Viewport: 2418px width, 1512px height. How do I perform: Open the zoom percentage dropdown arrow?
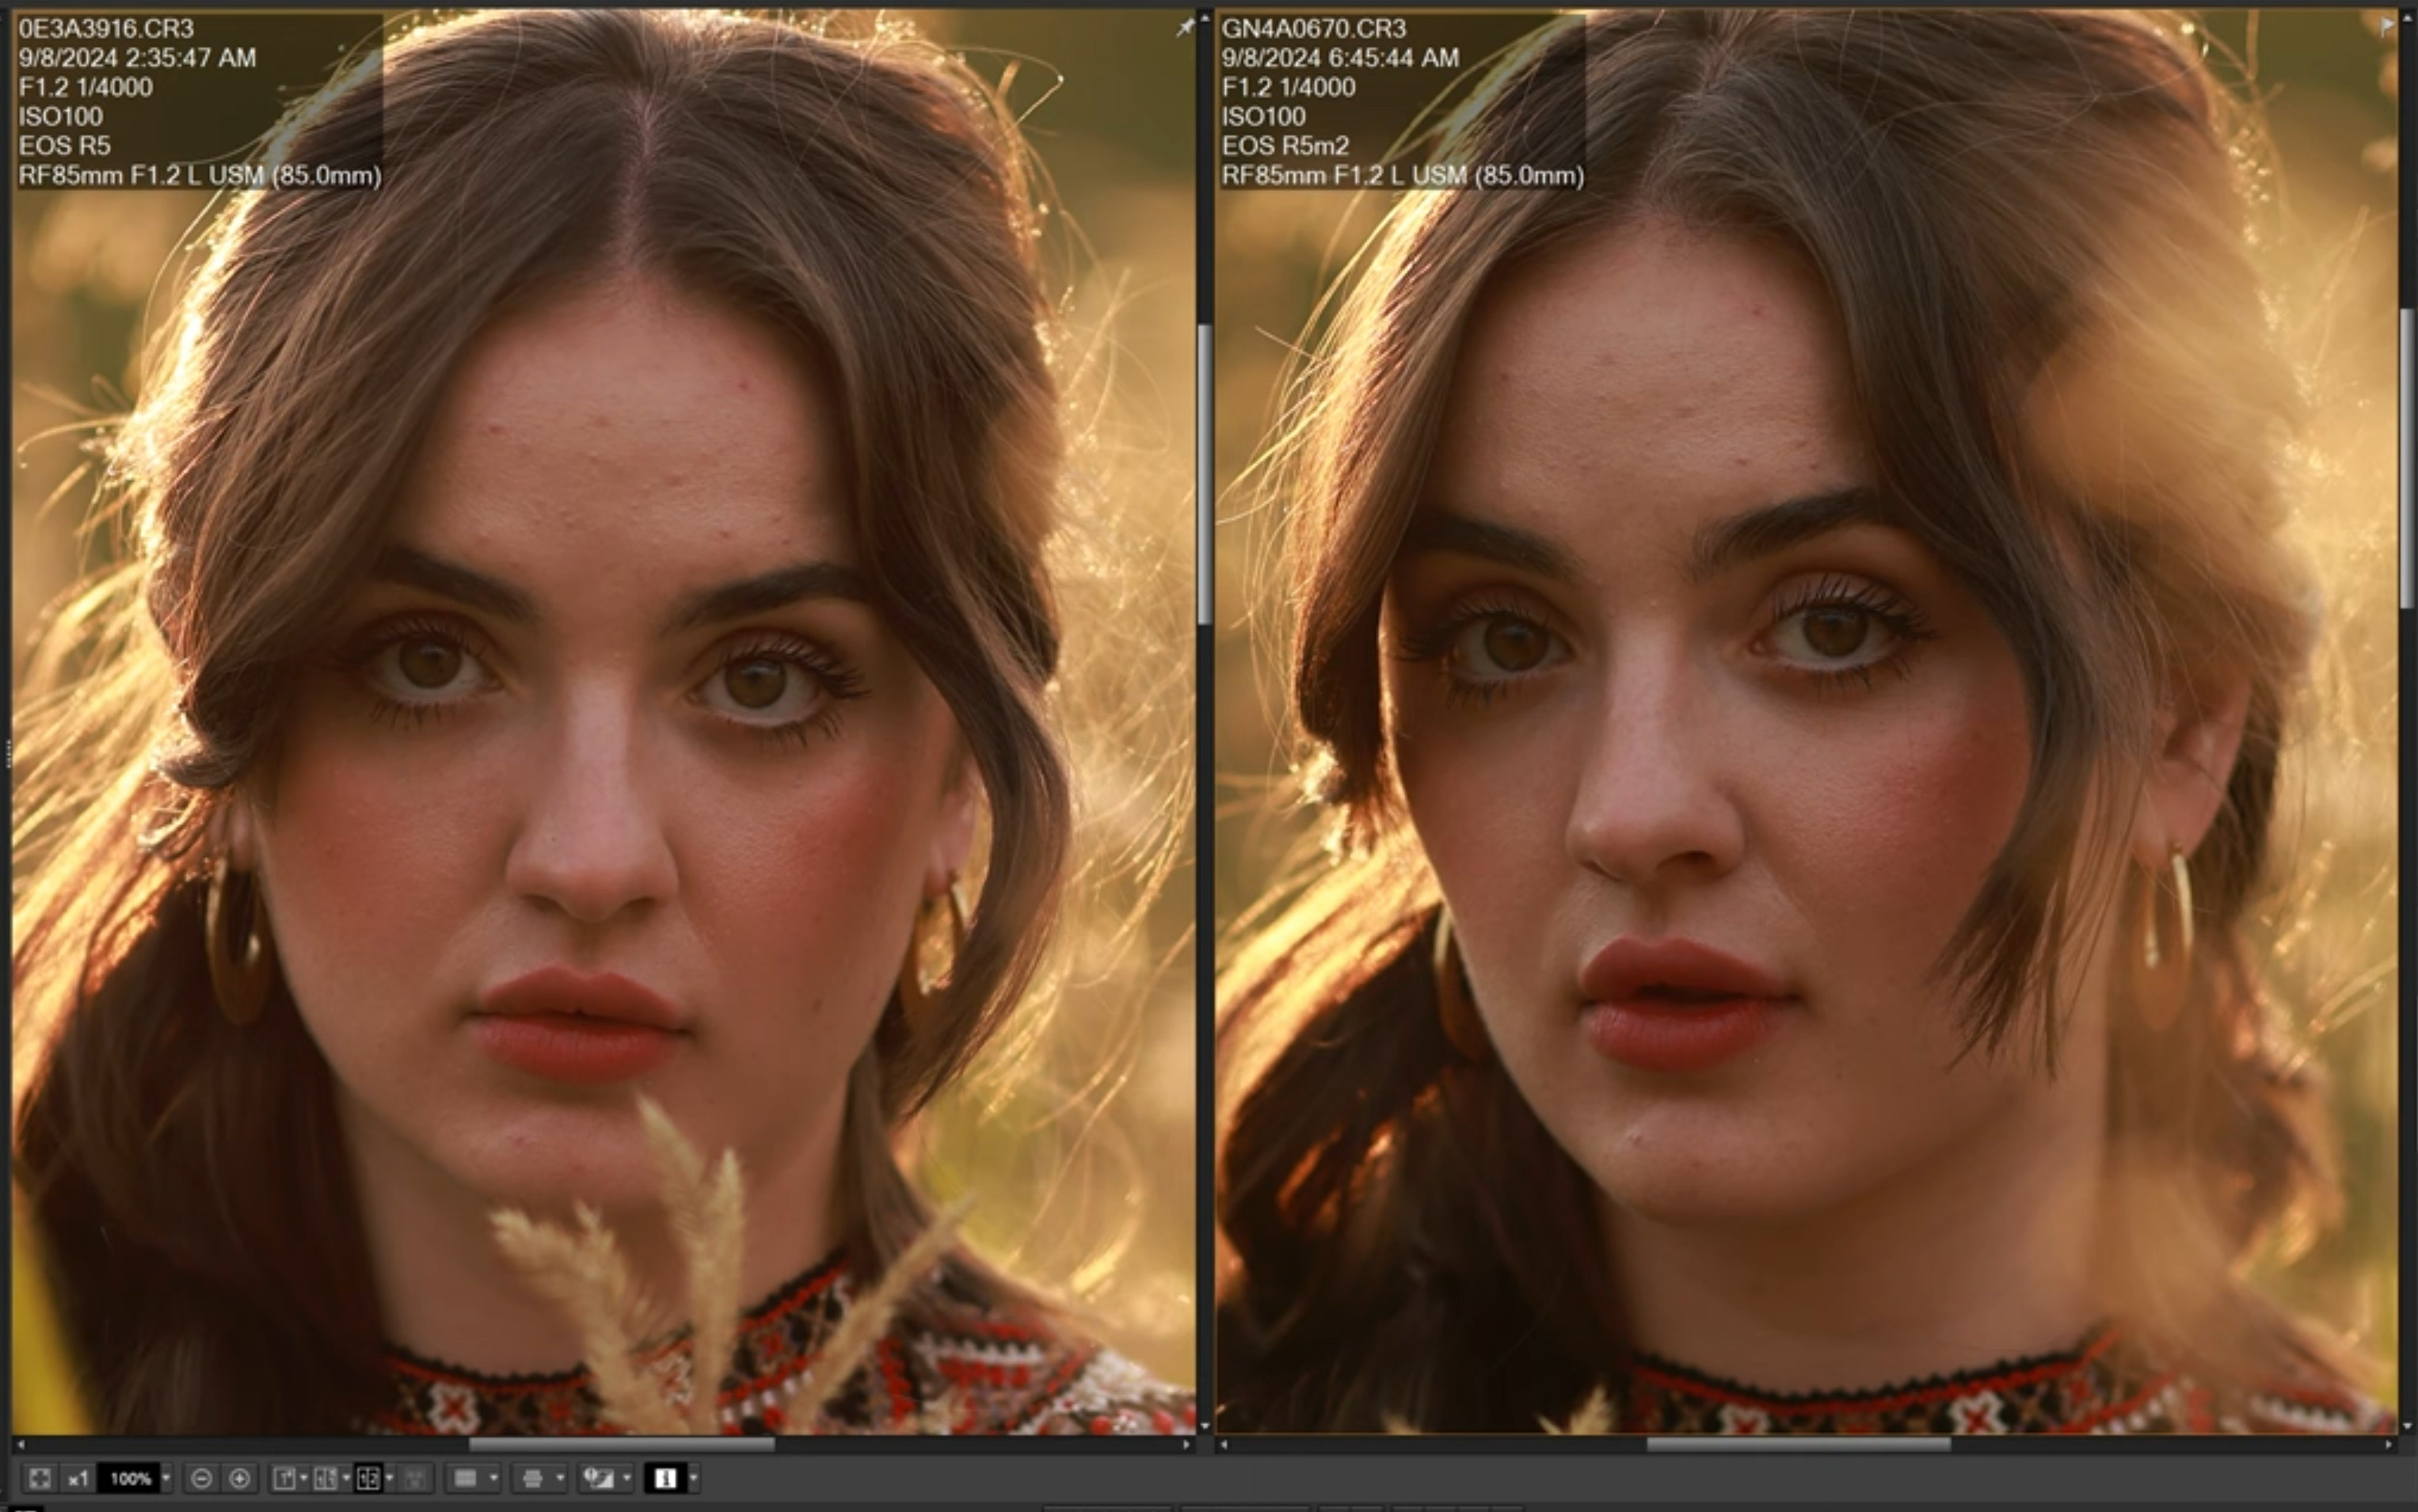[x=166, y=1478]
